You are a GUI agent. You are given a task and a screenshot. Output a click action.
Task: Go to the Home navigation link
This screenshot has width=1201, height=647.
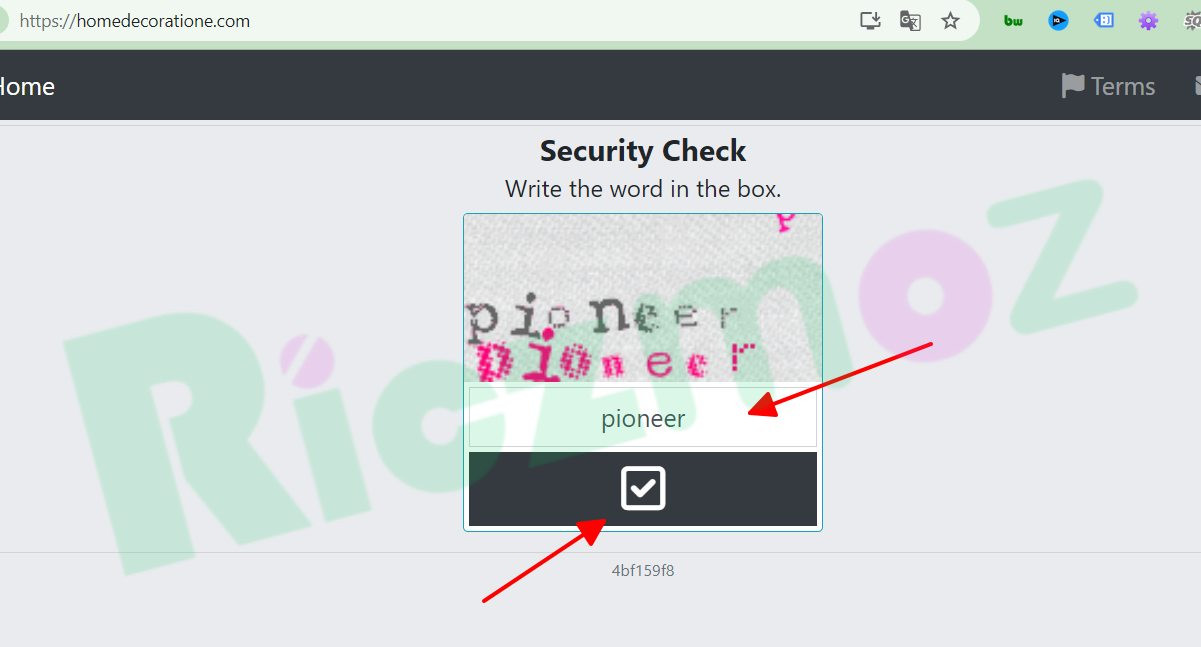[27, 86]
